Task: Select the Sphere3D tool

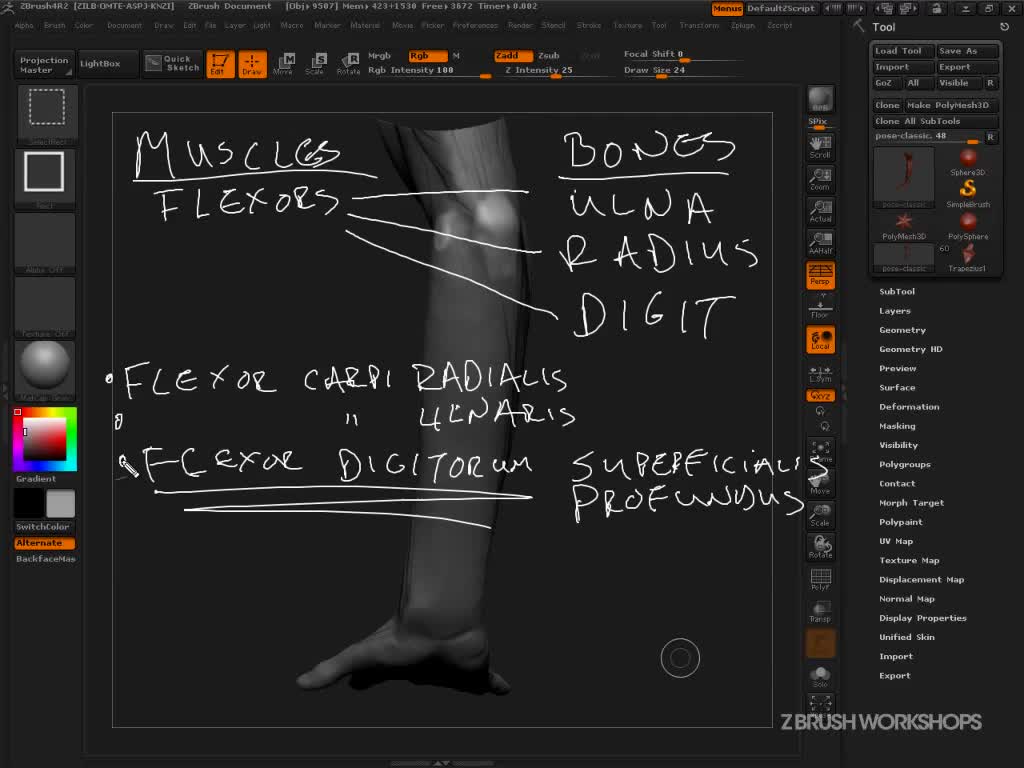Action: 968,162
